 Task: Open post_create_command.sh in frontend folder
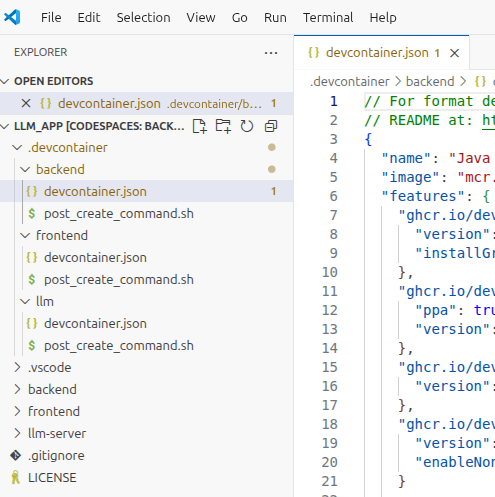(119, 279)
